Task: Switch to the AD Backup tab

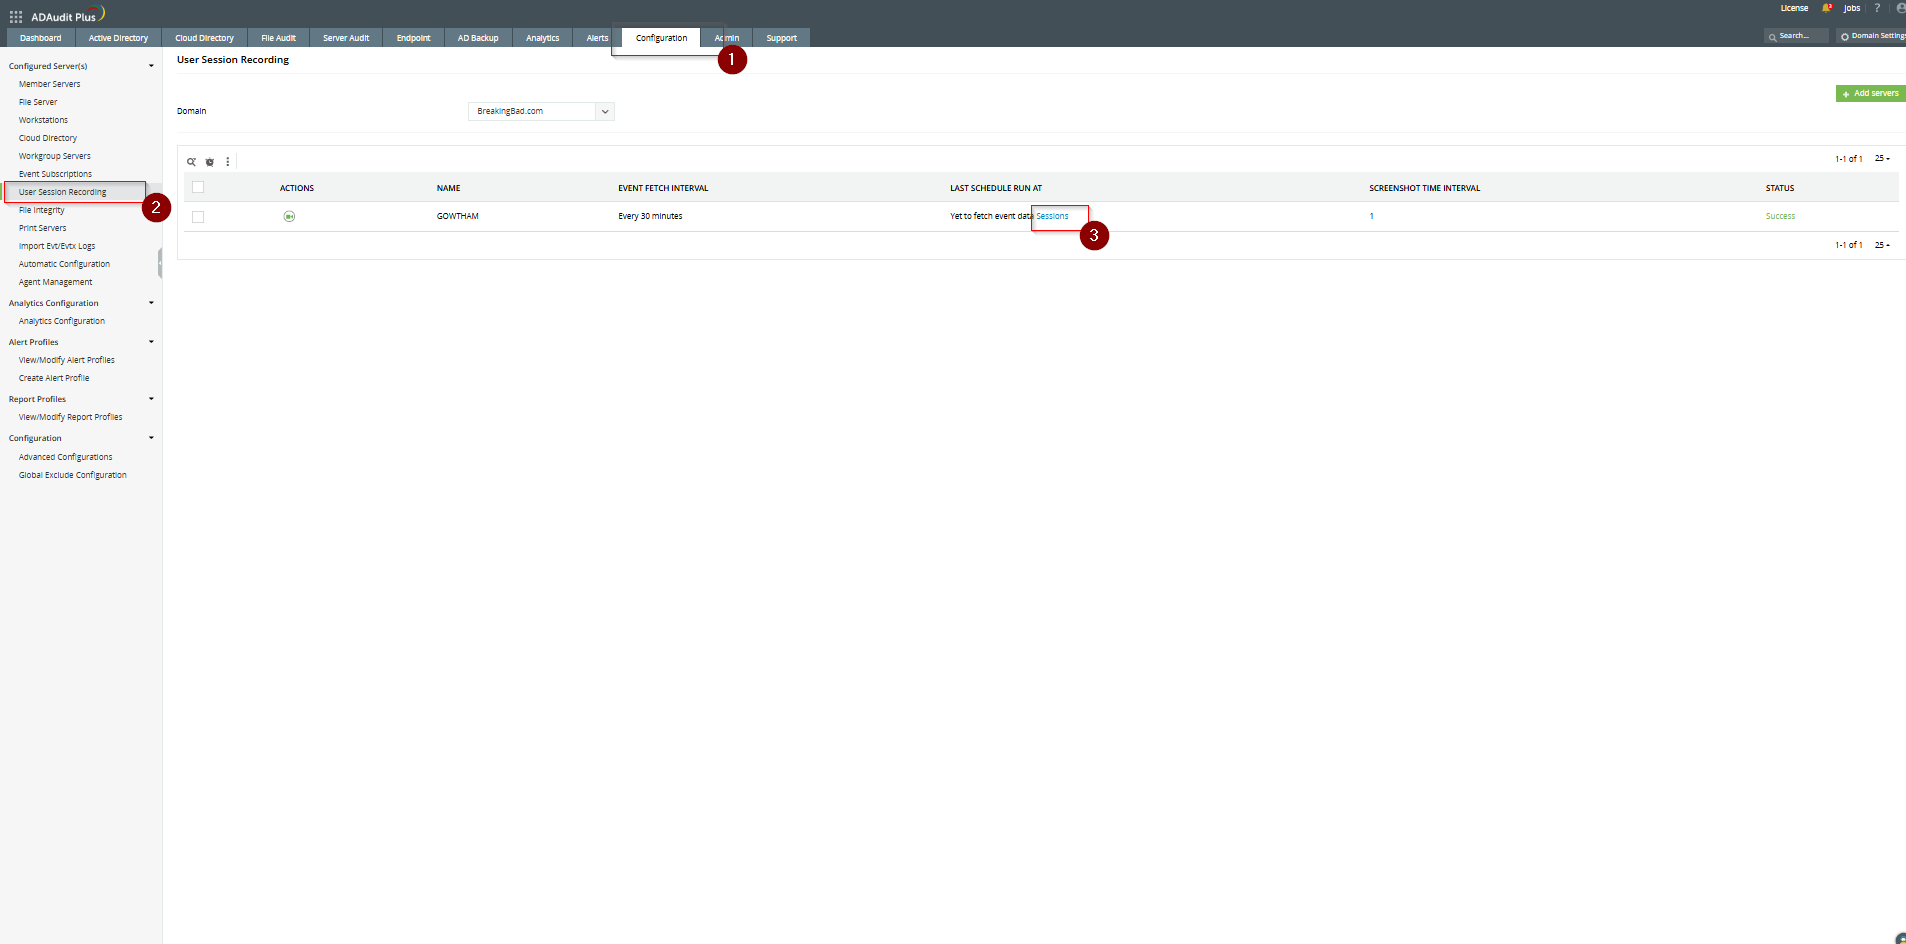Action: (478, 38)
